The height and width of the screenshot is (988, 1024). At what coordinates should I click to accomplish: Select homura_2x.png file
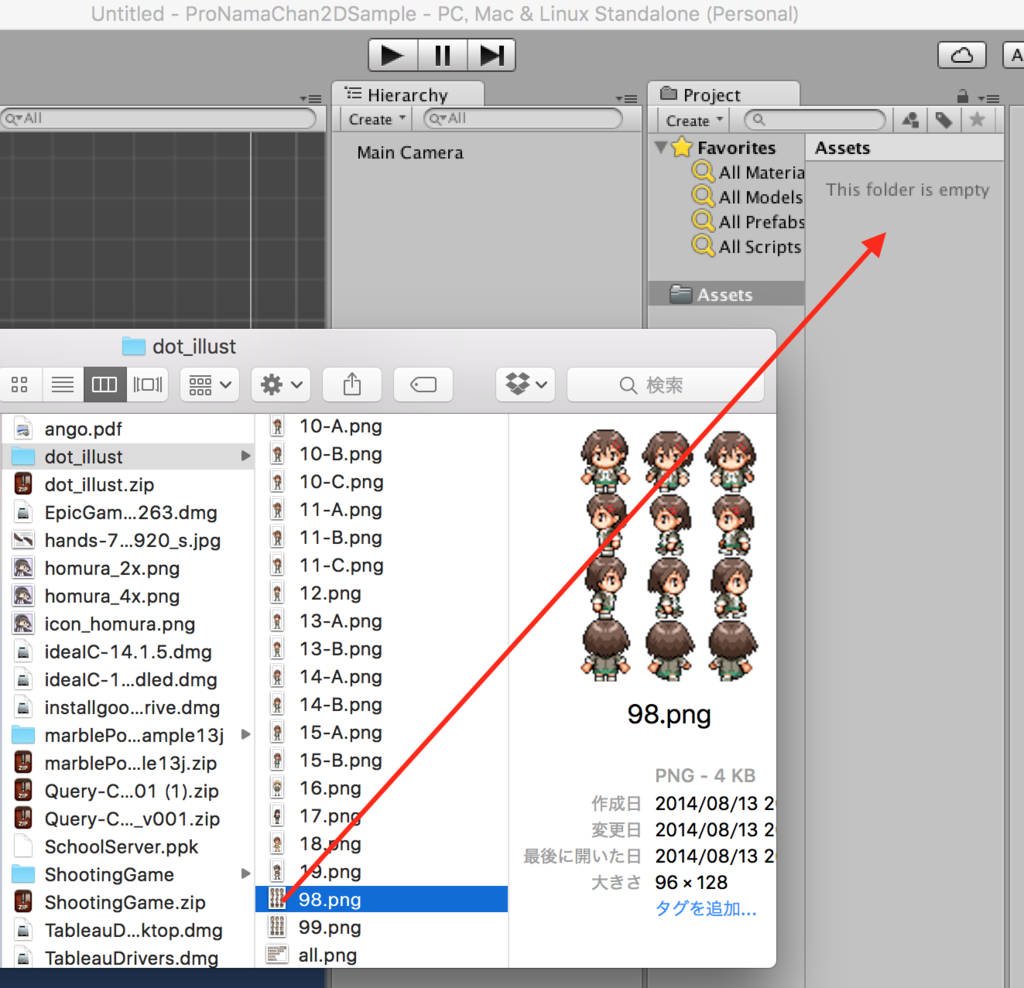click(128, 568)
